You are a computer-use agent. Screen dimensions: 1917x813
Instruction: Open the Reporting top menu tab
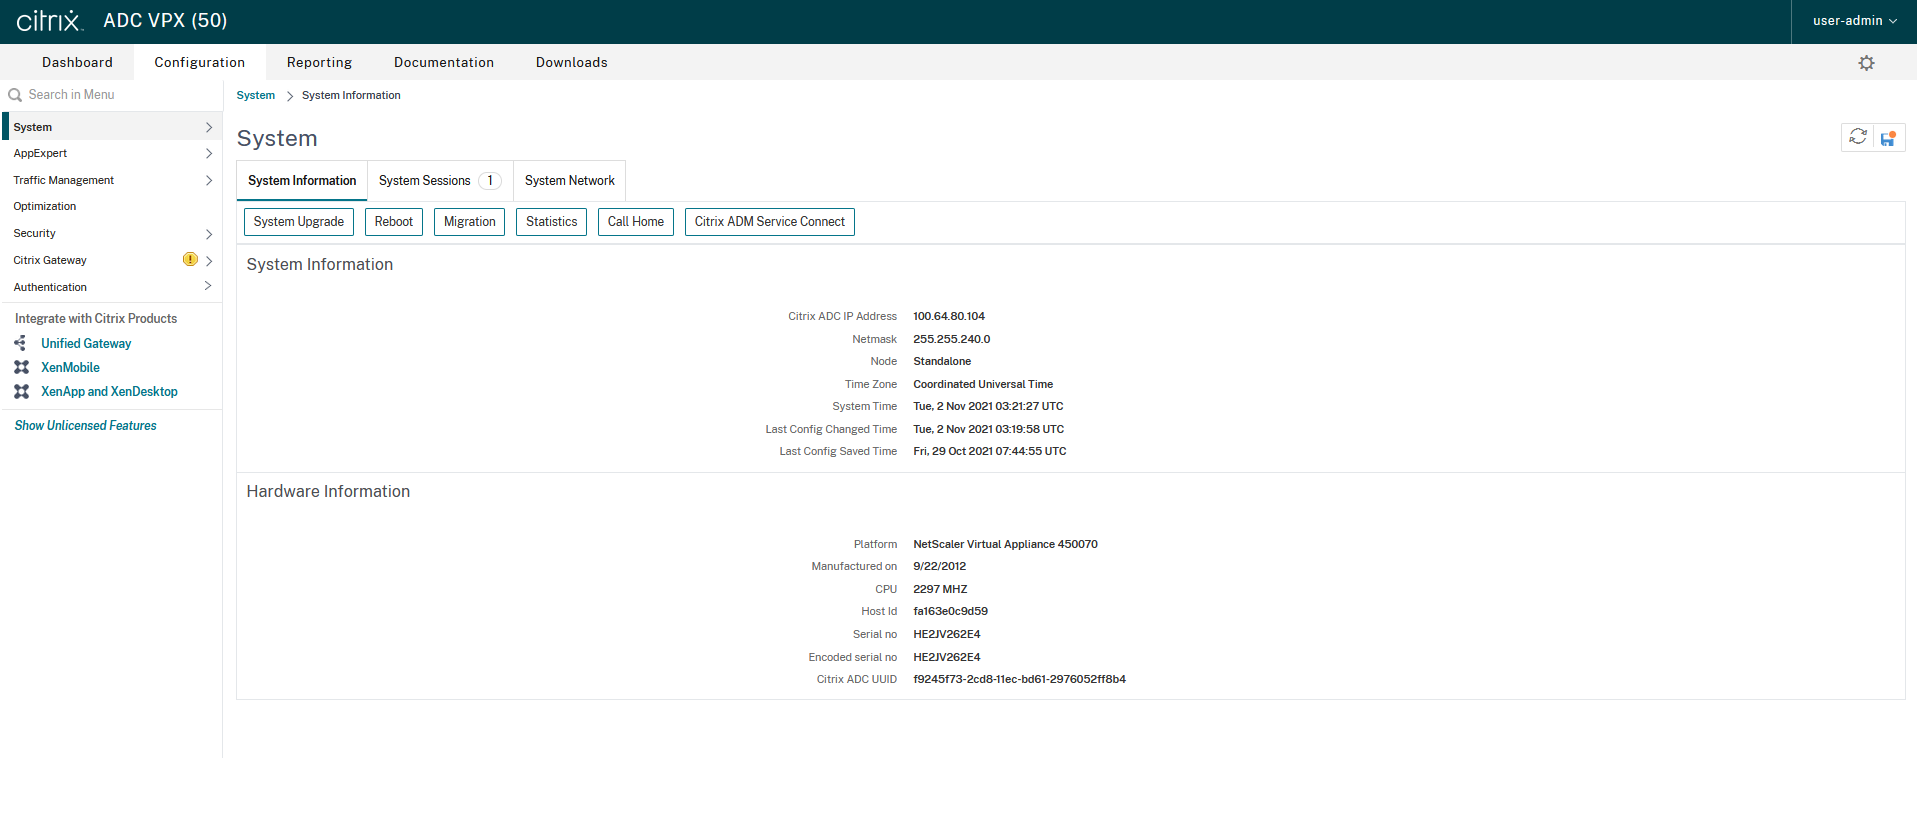pos(319,63)
